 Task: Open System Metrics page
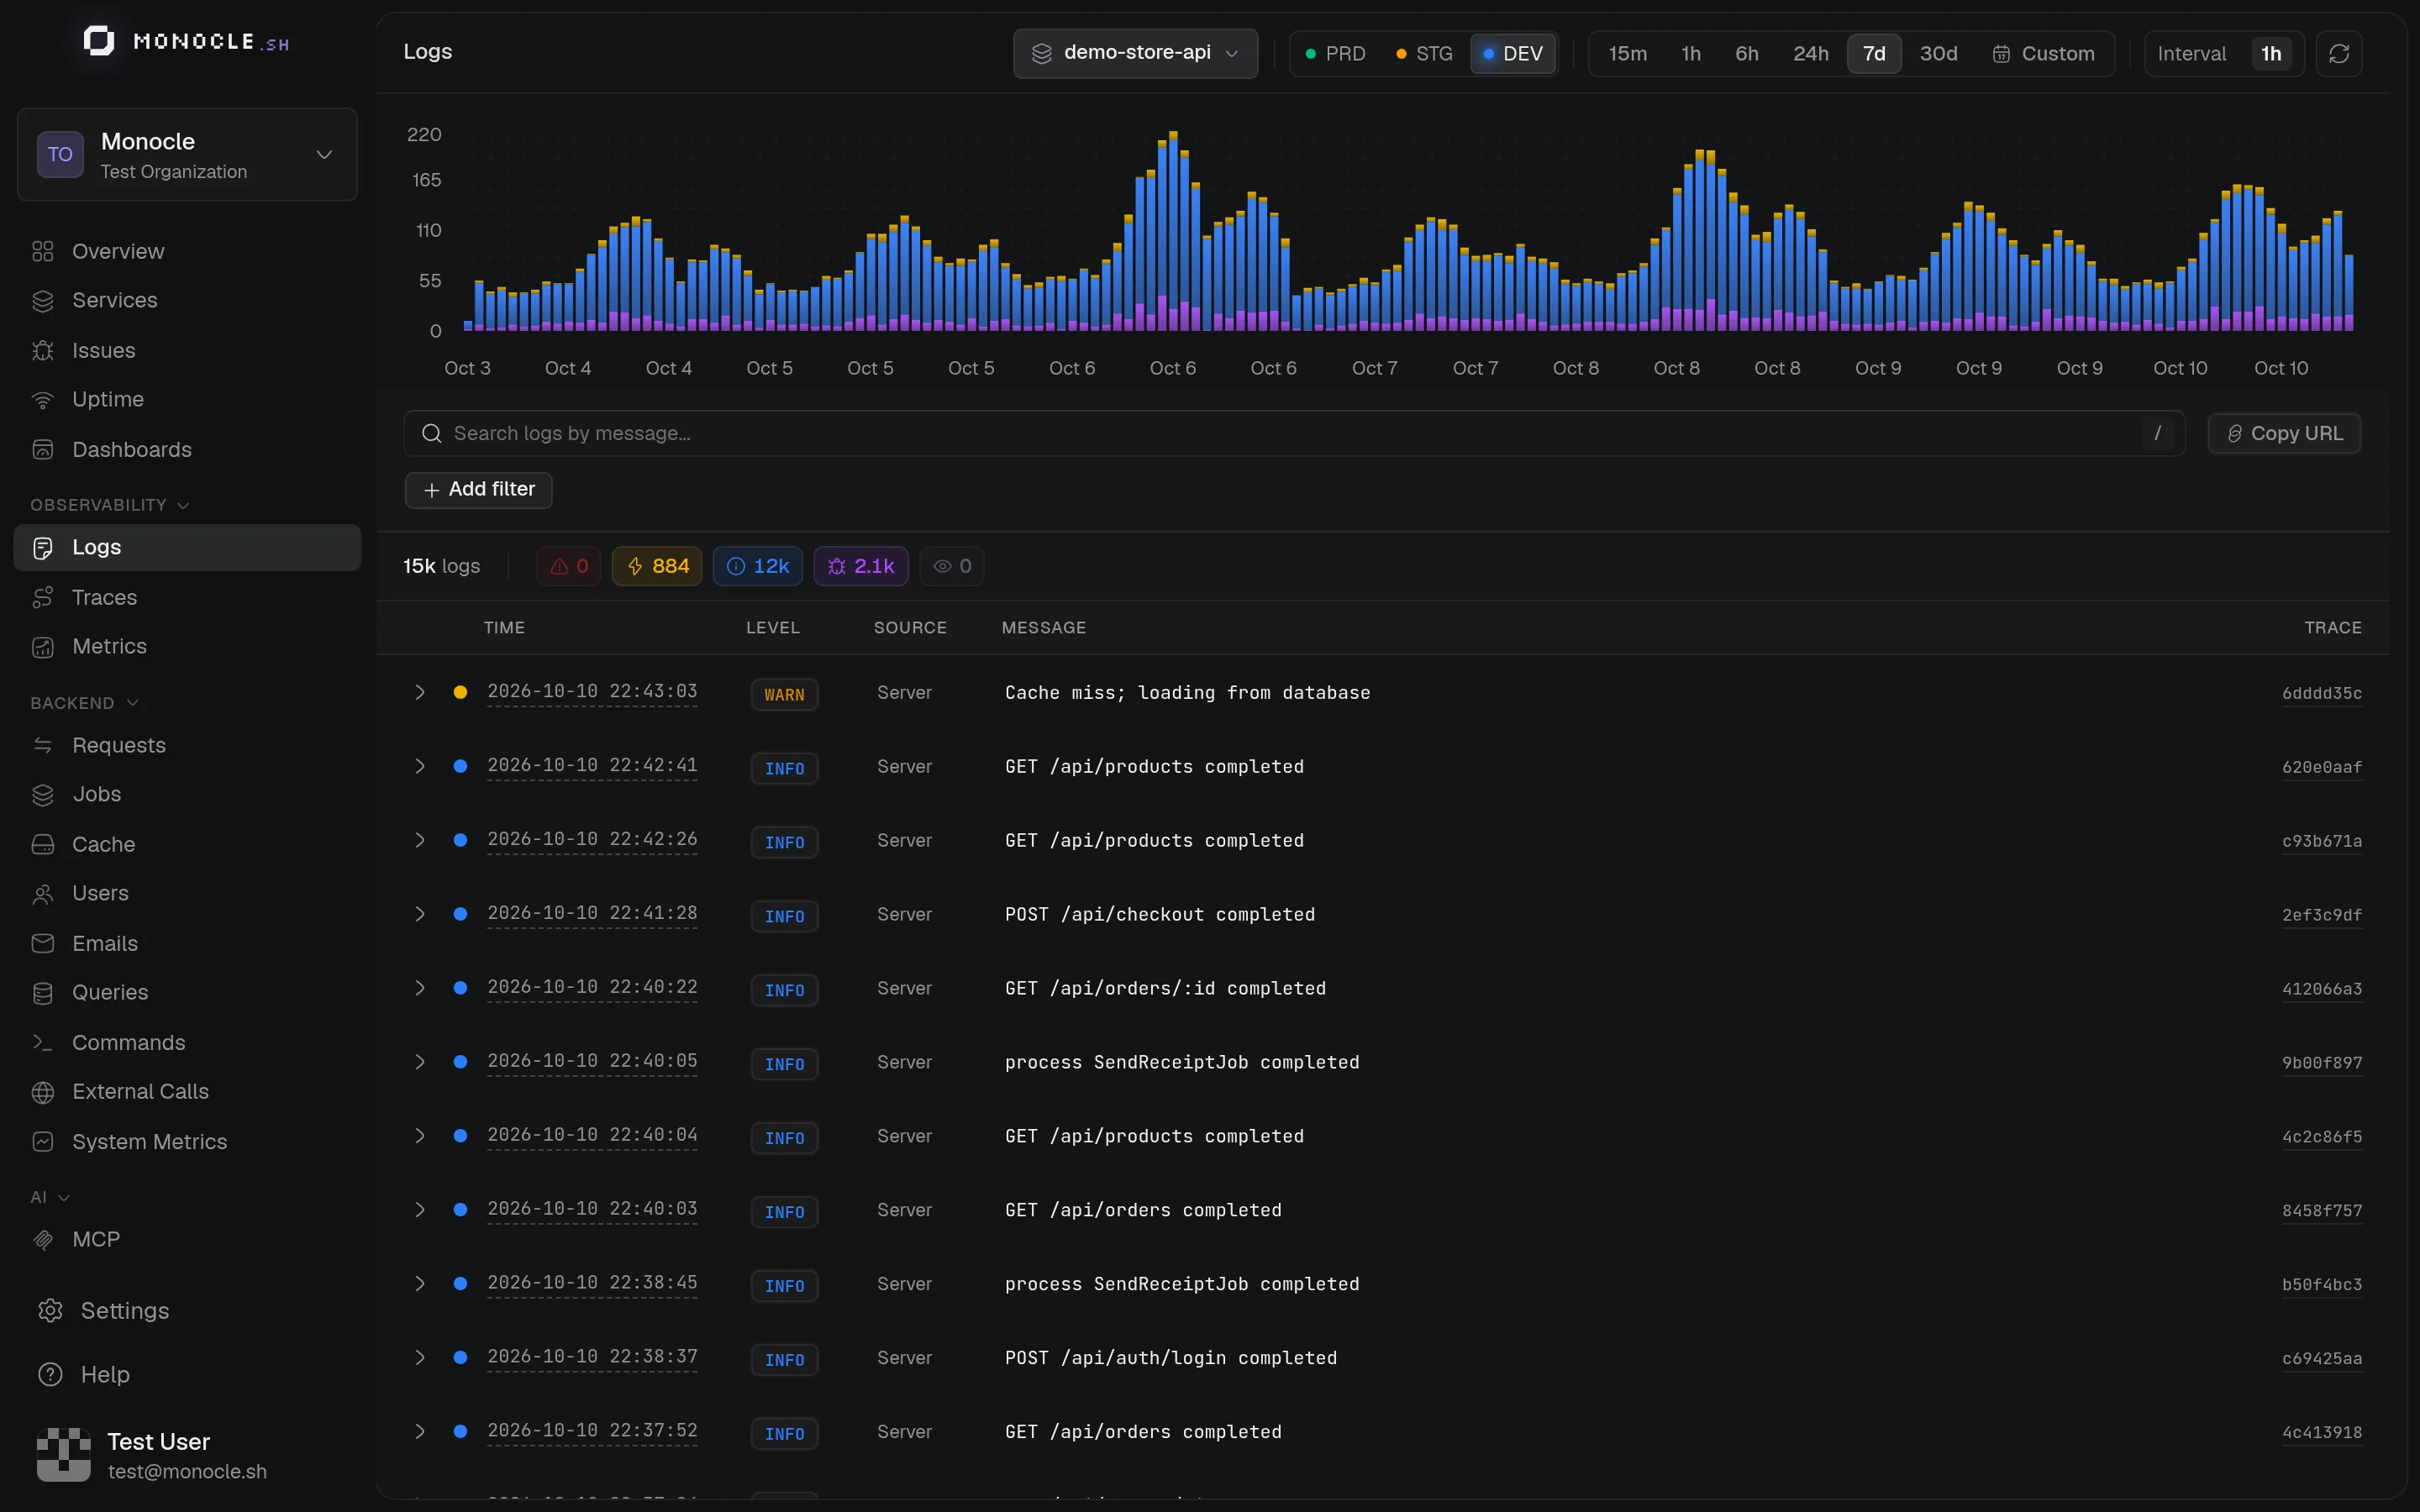(149, 1142)
